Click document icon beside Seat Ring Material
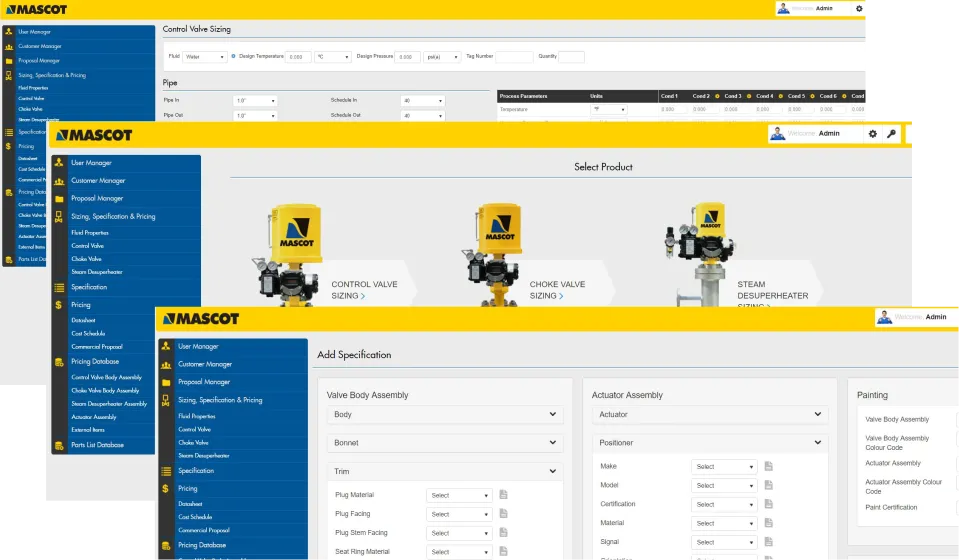Image resolution: width=959 pixels, height=560 pixels. pos(503,551)
